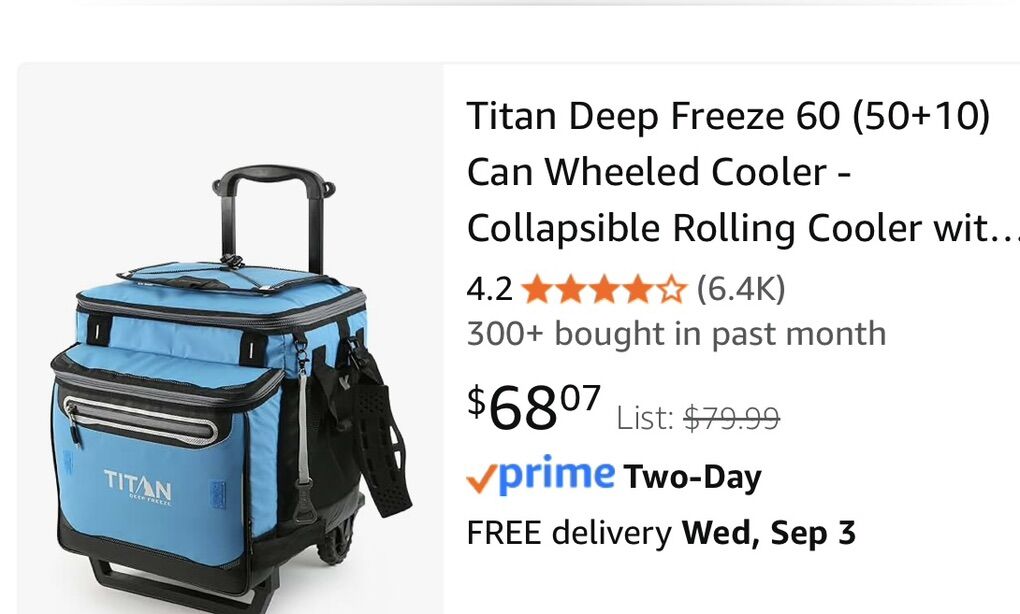1020x614 pixels.
Task: Click the struck-through $79.99 list price
Action: pyautogui.click(x=731, y=418)
